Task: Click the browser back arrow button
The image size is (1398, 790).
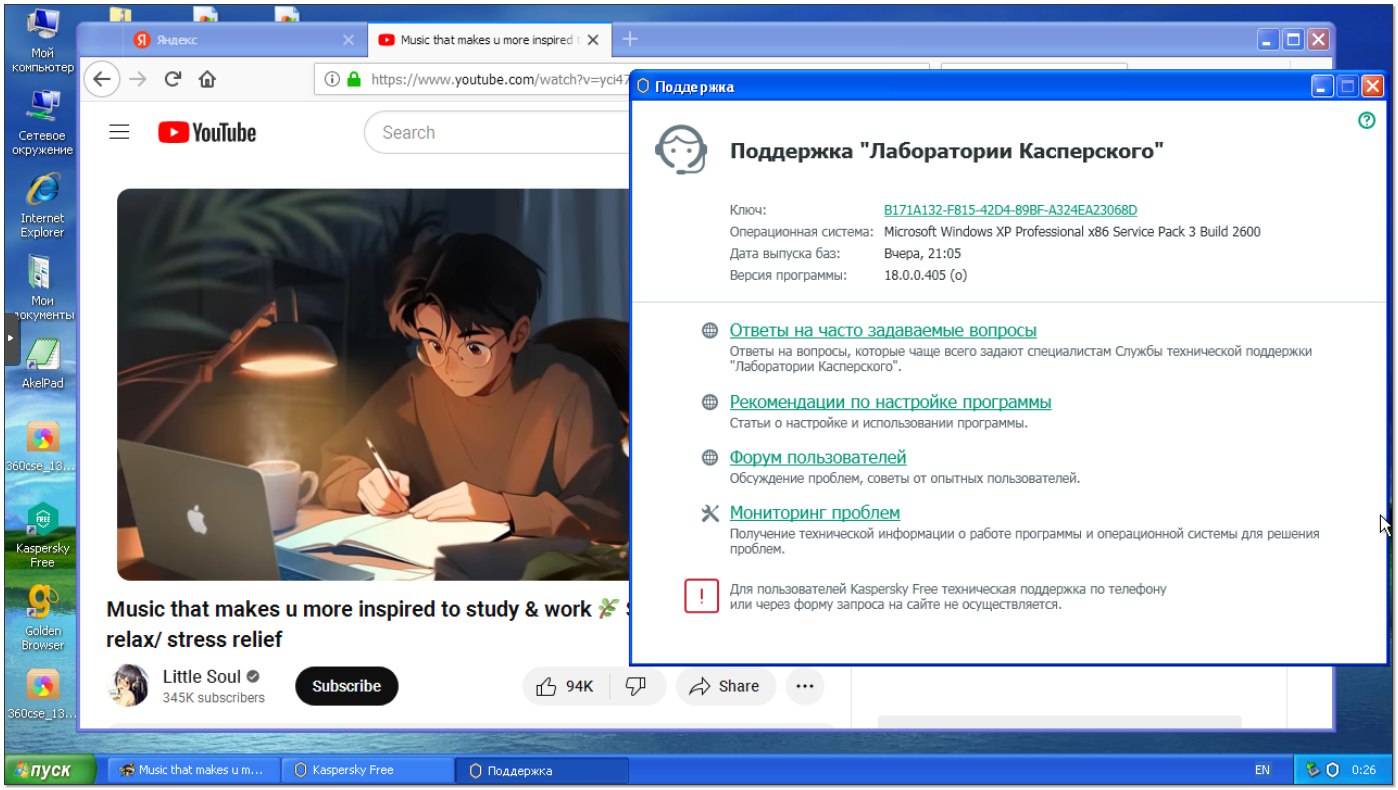Action: [x=102, y=79]
